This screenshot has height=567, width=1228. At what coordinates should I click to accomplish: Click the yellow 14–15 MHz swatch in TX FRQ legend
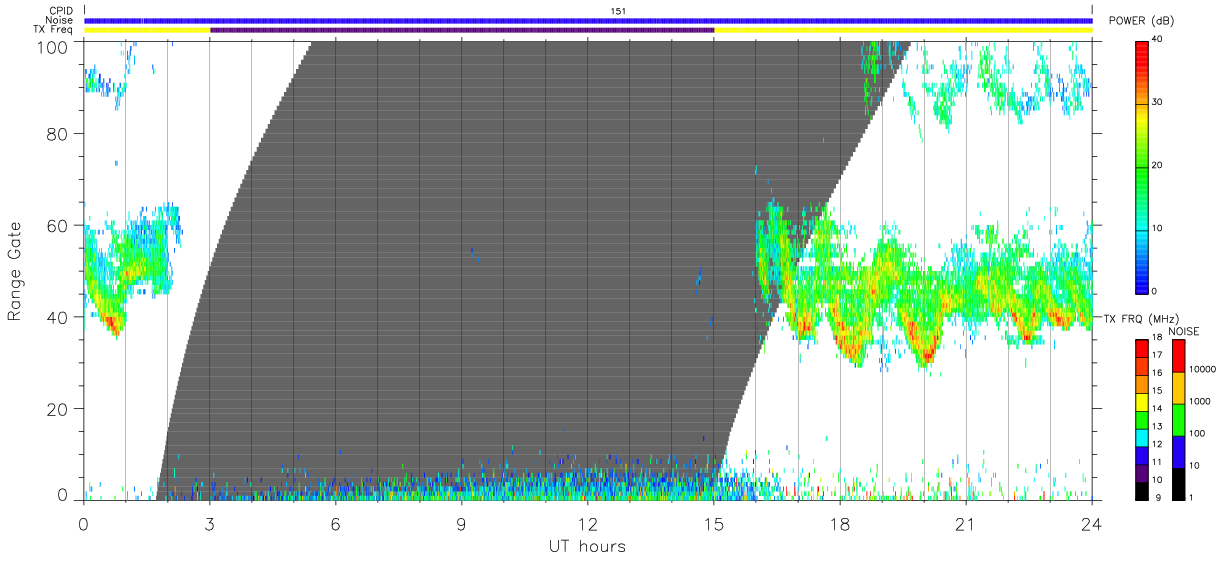click(x=1142, y=402)
